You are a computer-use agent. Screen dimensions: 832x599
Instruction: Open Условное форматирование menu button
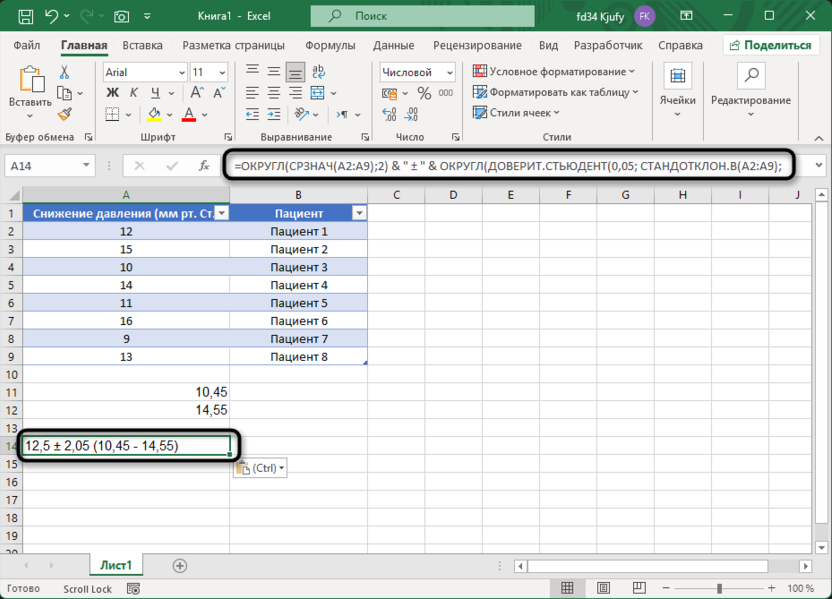(554, 72)
